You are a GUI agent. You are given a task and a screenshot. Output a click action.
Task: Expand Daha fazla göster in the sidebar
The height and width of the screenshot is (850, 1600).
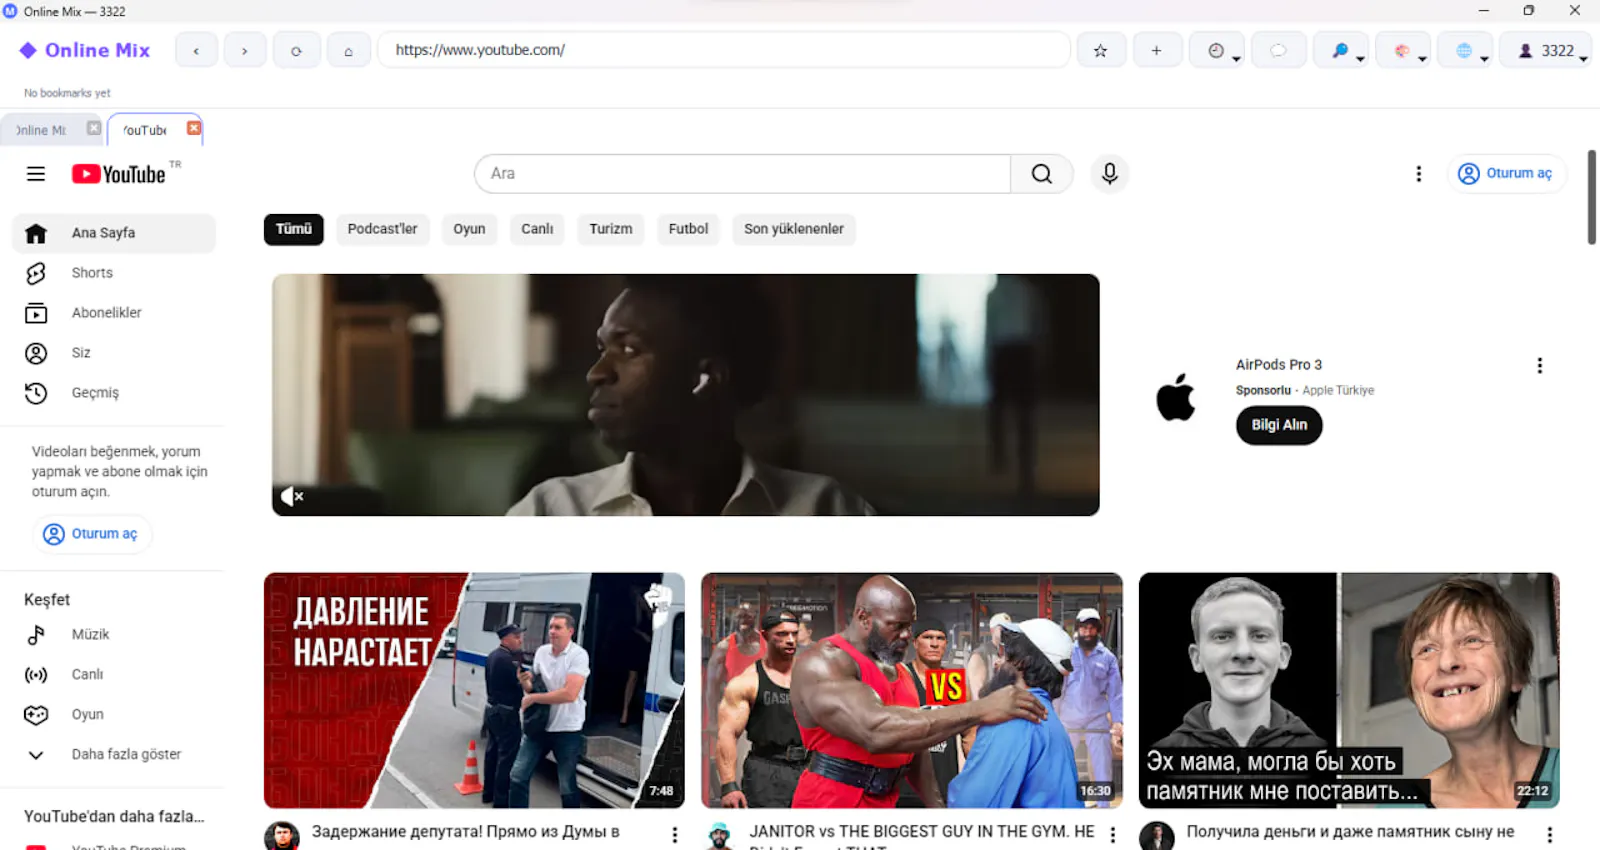coord(114,755)
